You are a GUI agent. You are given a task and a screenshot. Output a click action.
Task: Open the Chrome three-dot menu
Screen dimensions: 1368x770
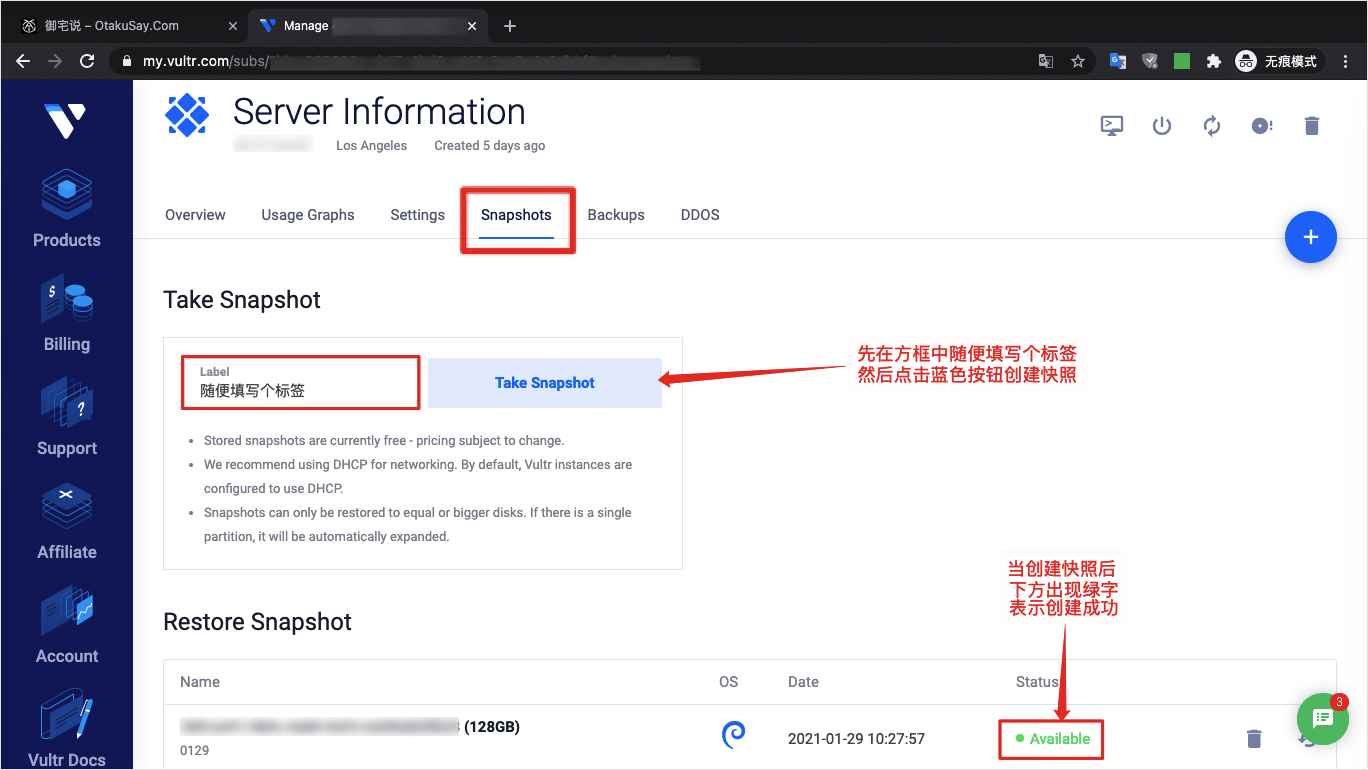click(1346, 61)
